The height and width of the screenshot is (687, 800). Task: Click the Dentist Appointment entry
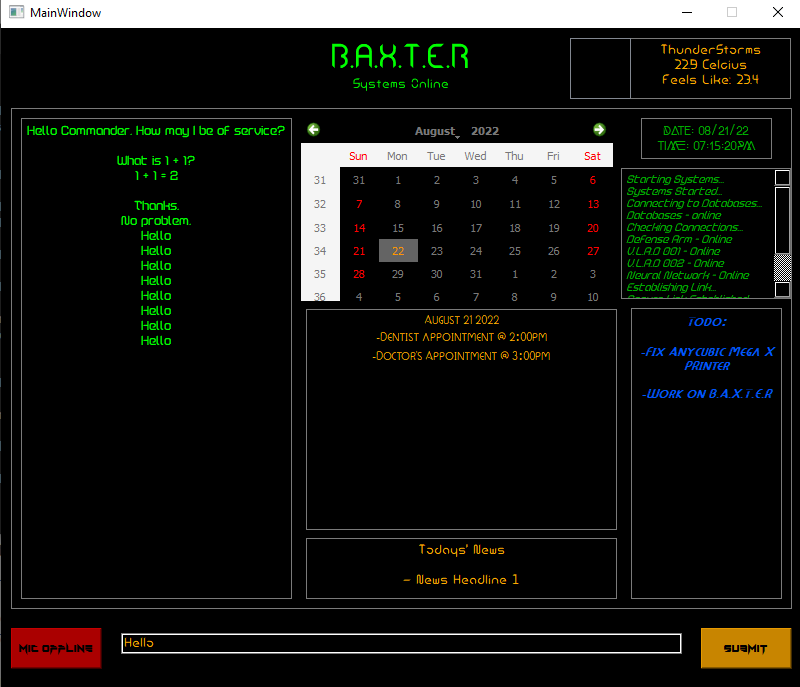click(461, 337)
